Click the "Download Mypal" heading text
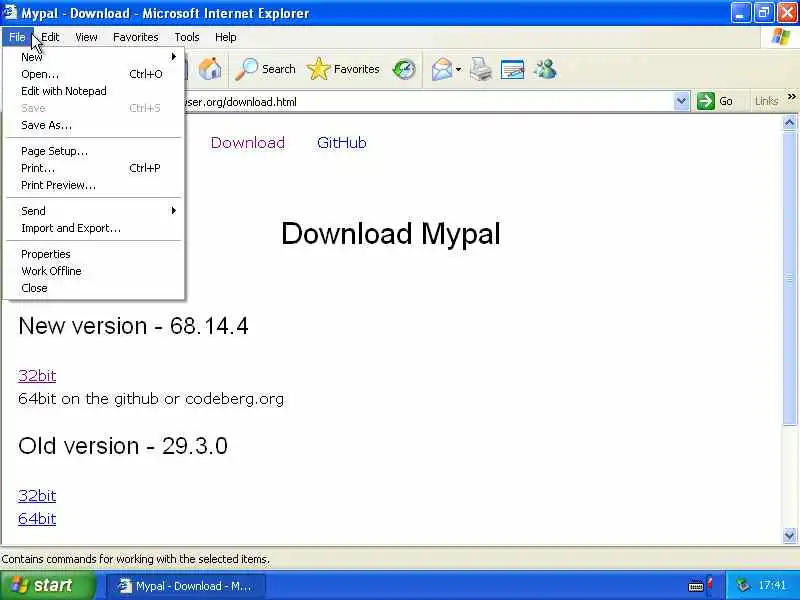Viewport: 800px width, 600px height. click(x=391, y=234)
